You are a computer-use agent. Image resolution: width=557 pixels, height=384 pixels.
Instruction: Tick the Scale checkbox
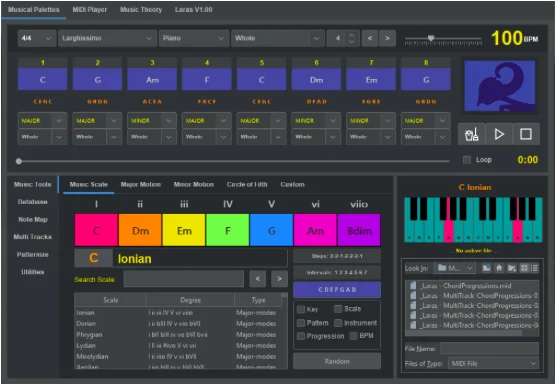[x=338, y=309]
